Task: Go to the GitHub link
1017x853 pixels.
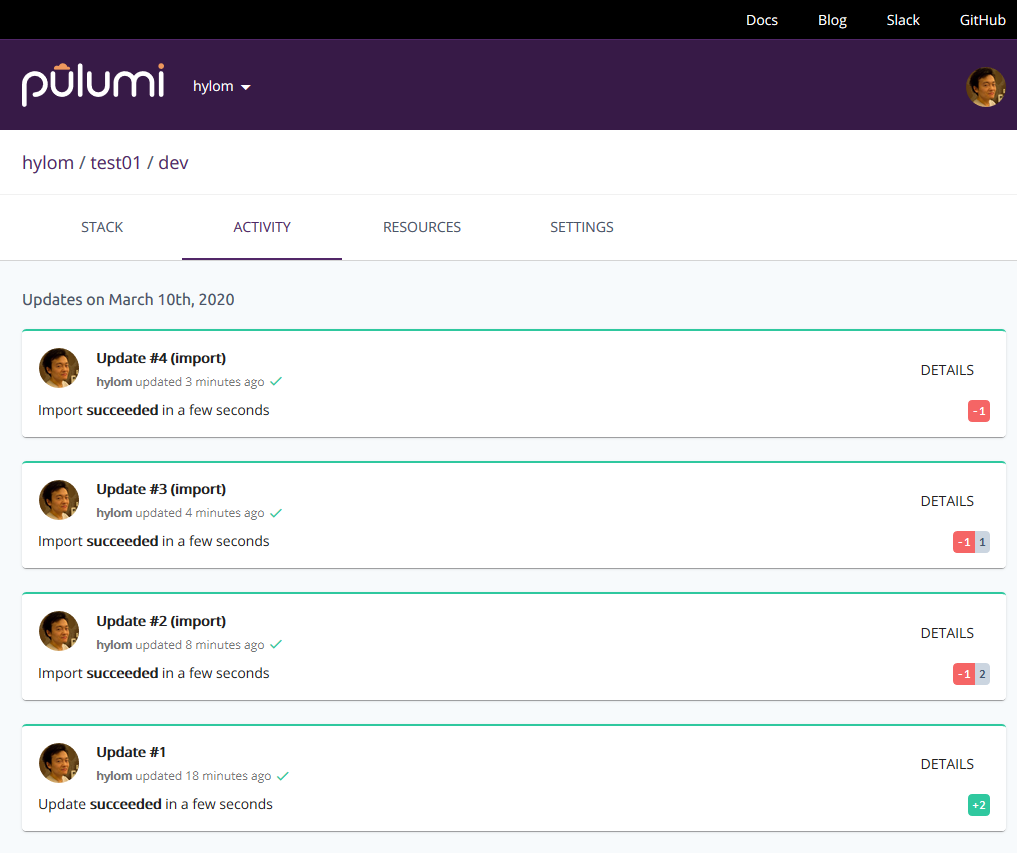Action: (983, 20)
